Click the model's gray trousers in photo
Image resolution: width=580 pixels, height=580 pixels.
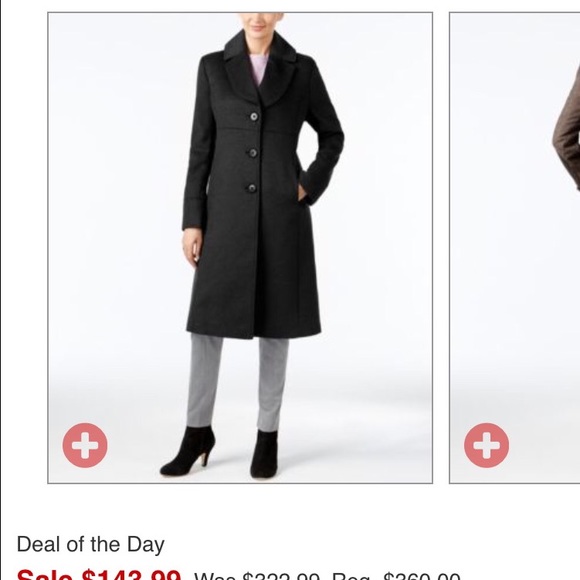(x=237, y=383)
